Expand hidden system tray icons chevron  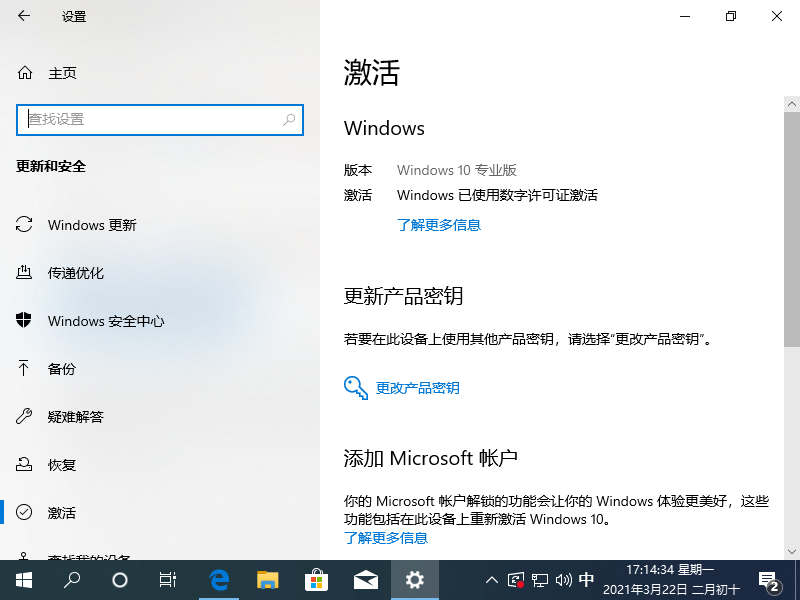pos(491,580)
